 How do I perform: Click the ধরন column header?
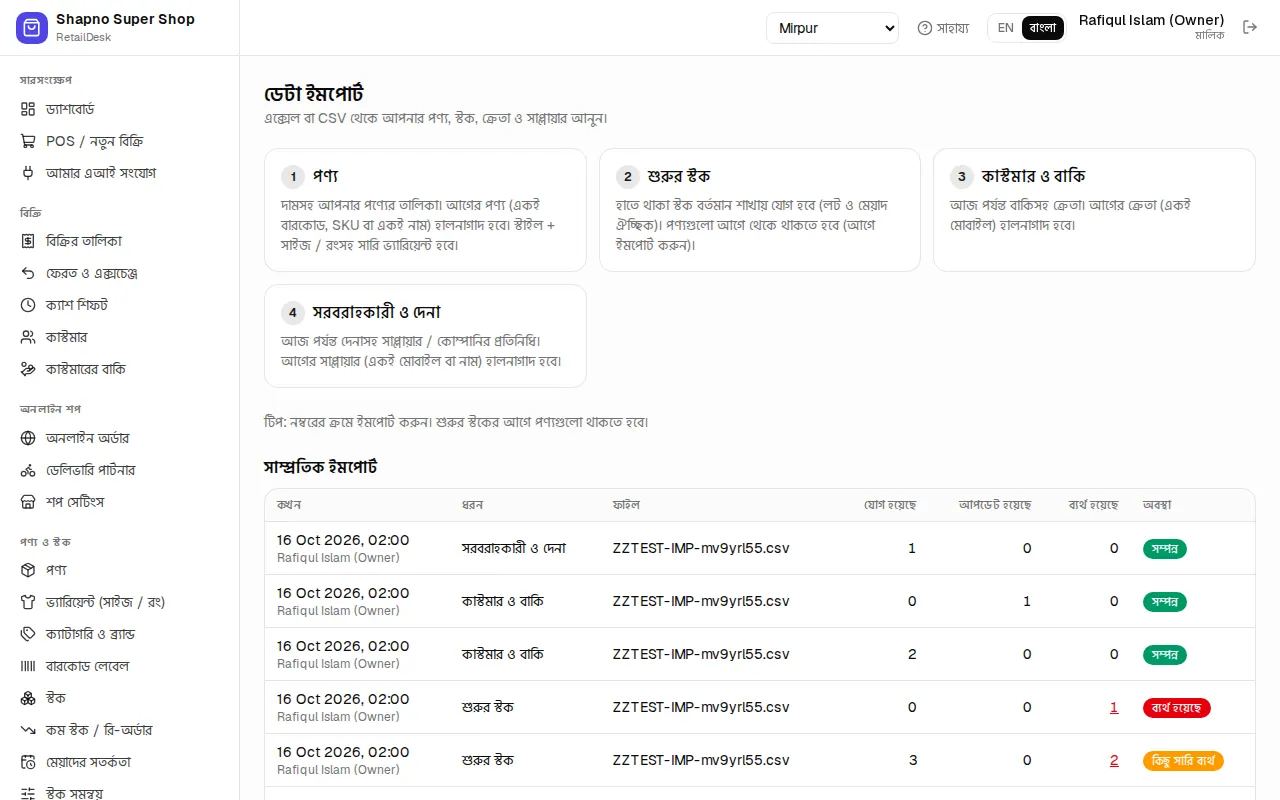point(473,505)
